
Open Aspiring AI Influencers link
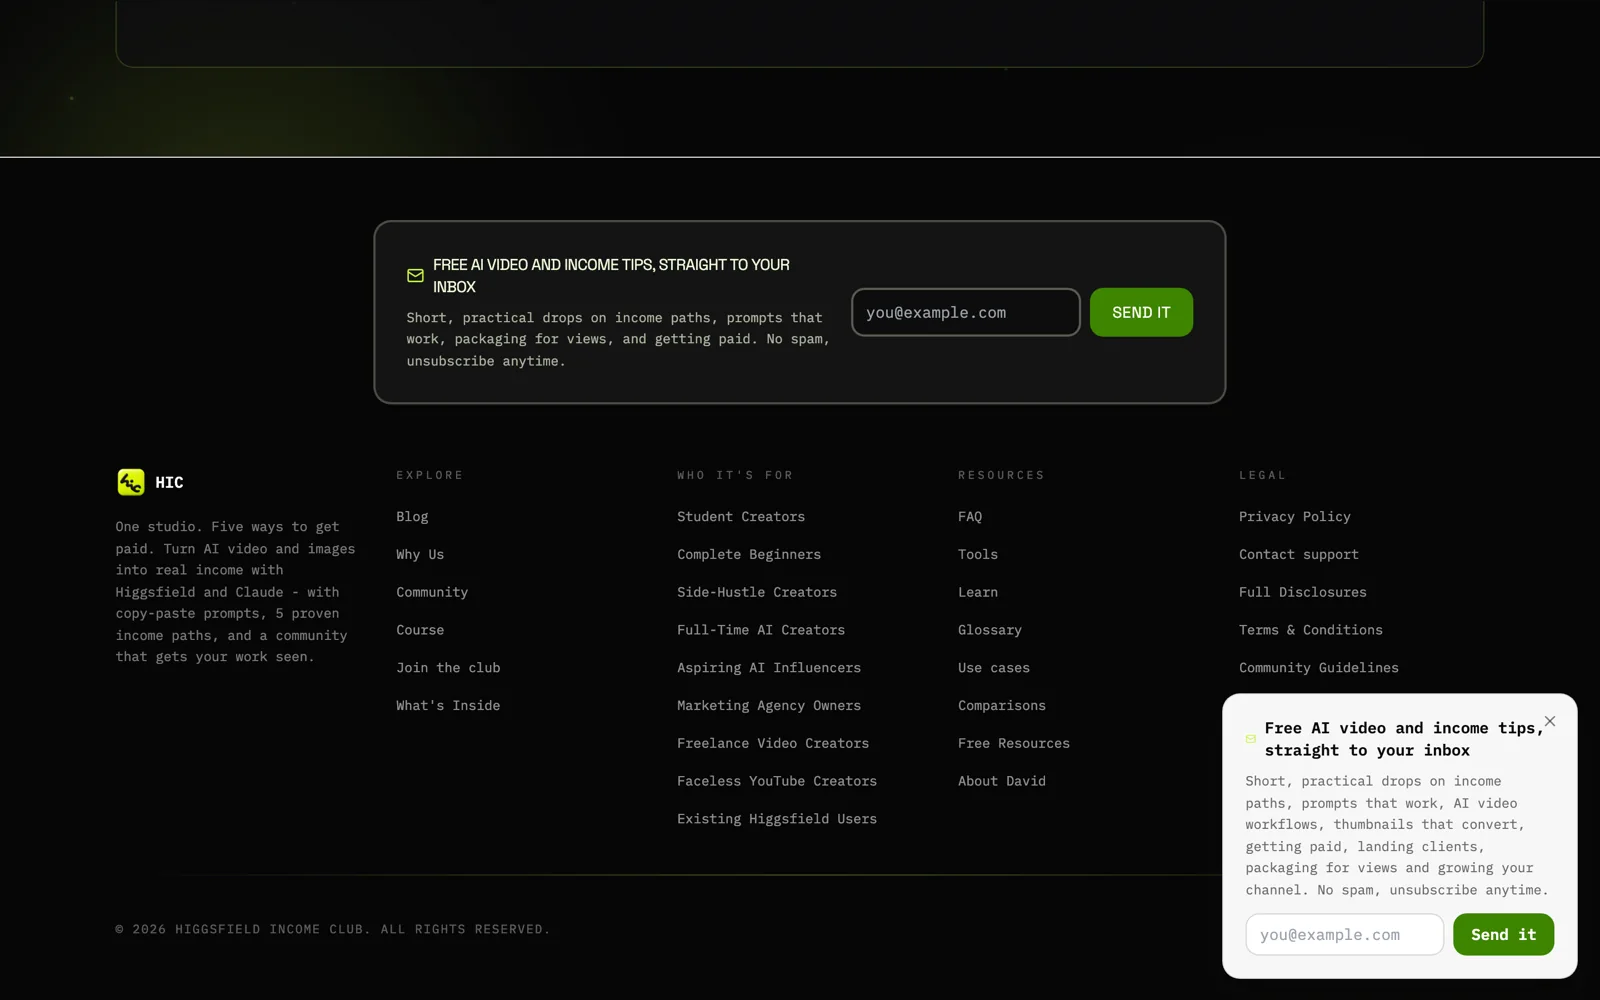769,668
